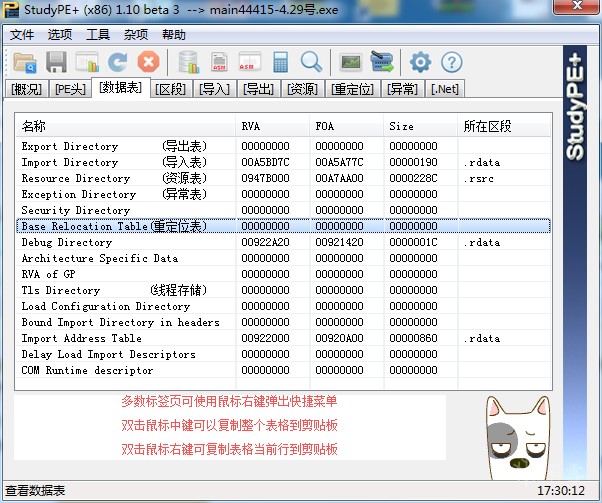602x503 pixels.
Task: Click the StudyPE+ title bar app icon
Action: click(11, 10)
